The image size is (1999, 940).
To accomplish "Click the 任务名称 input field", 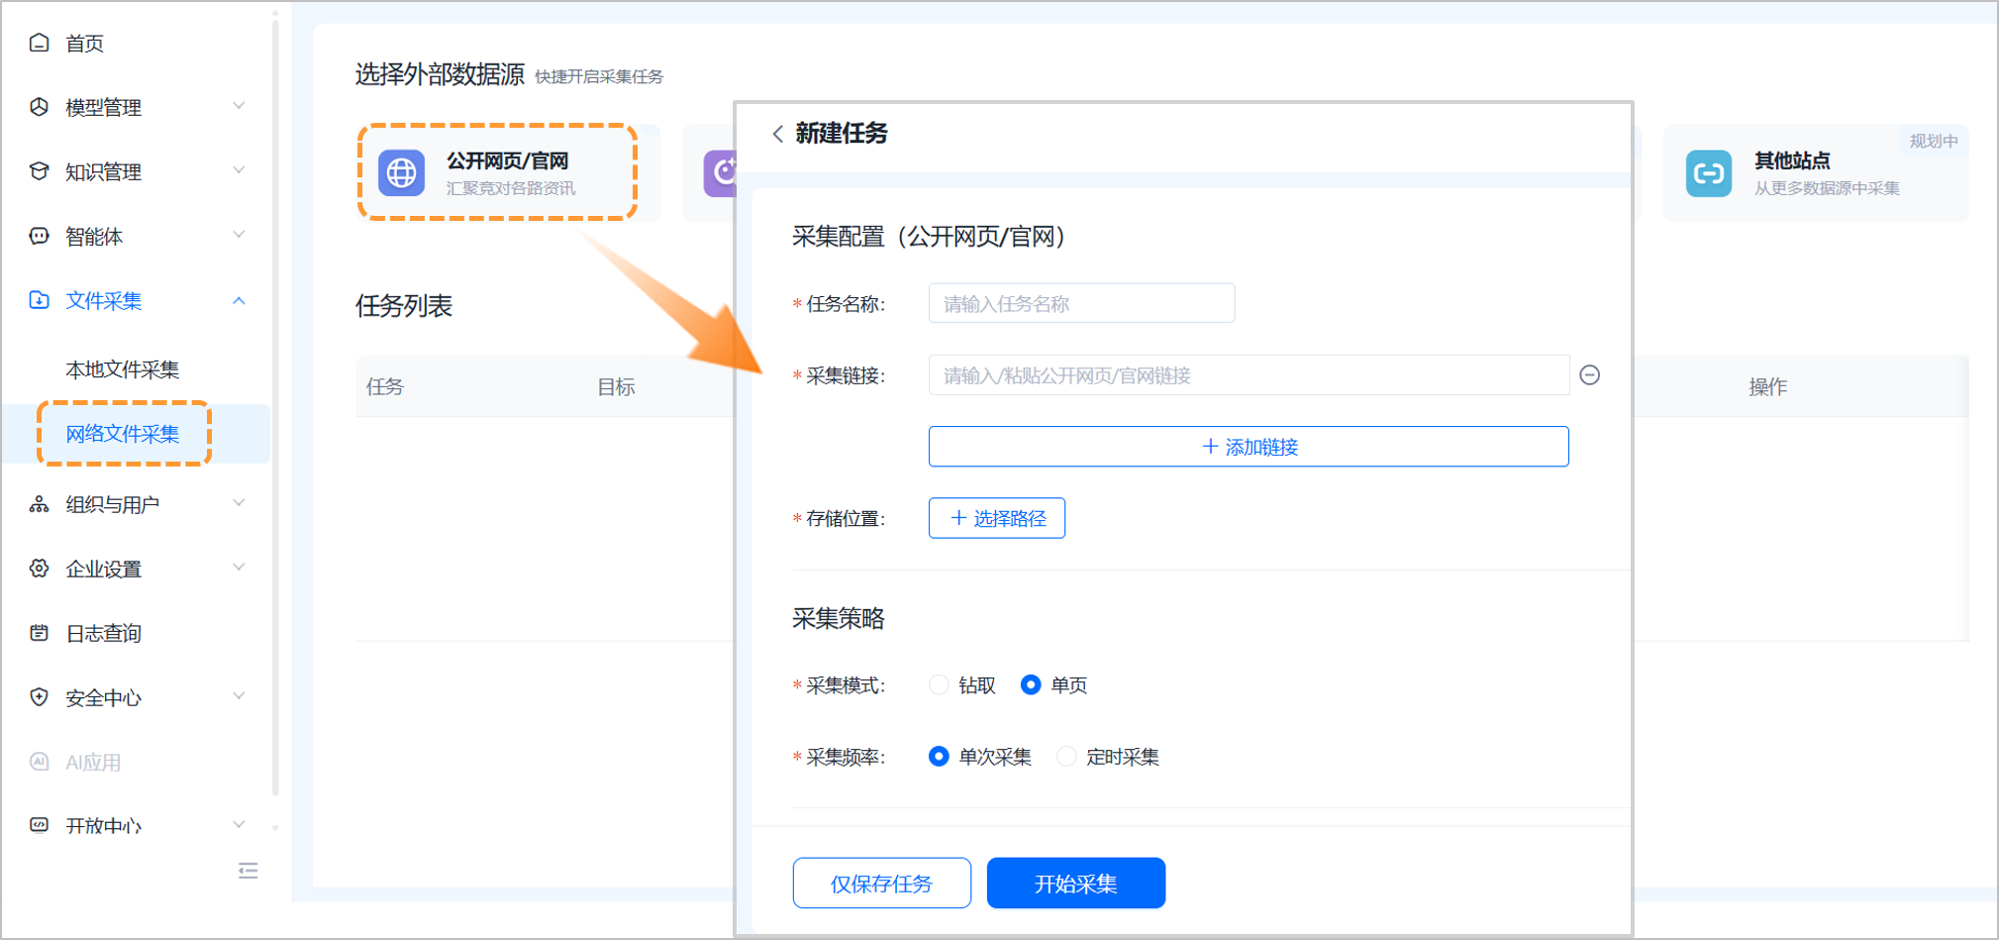I will [1081, 304].
